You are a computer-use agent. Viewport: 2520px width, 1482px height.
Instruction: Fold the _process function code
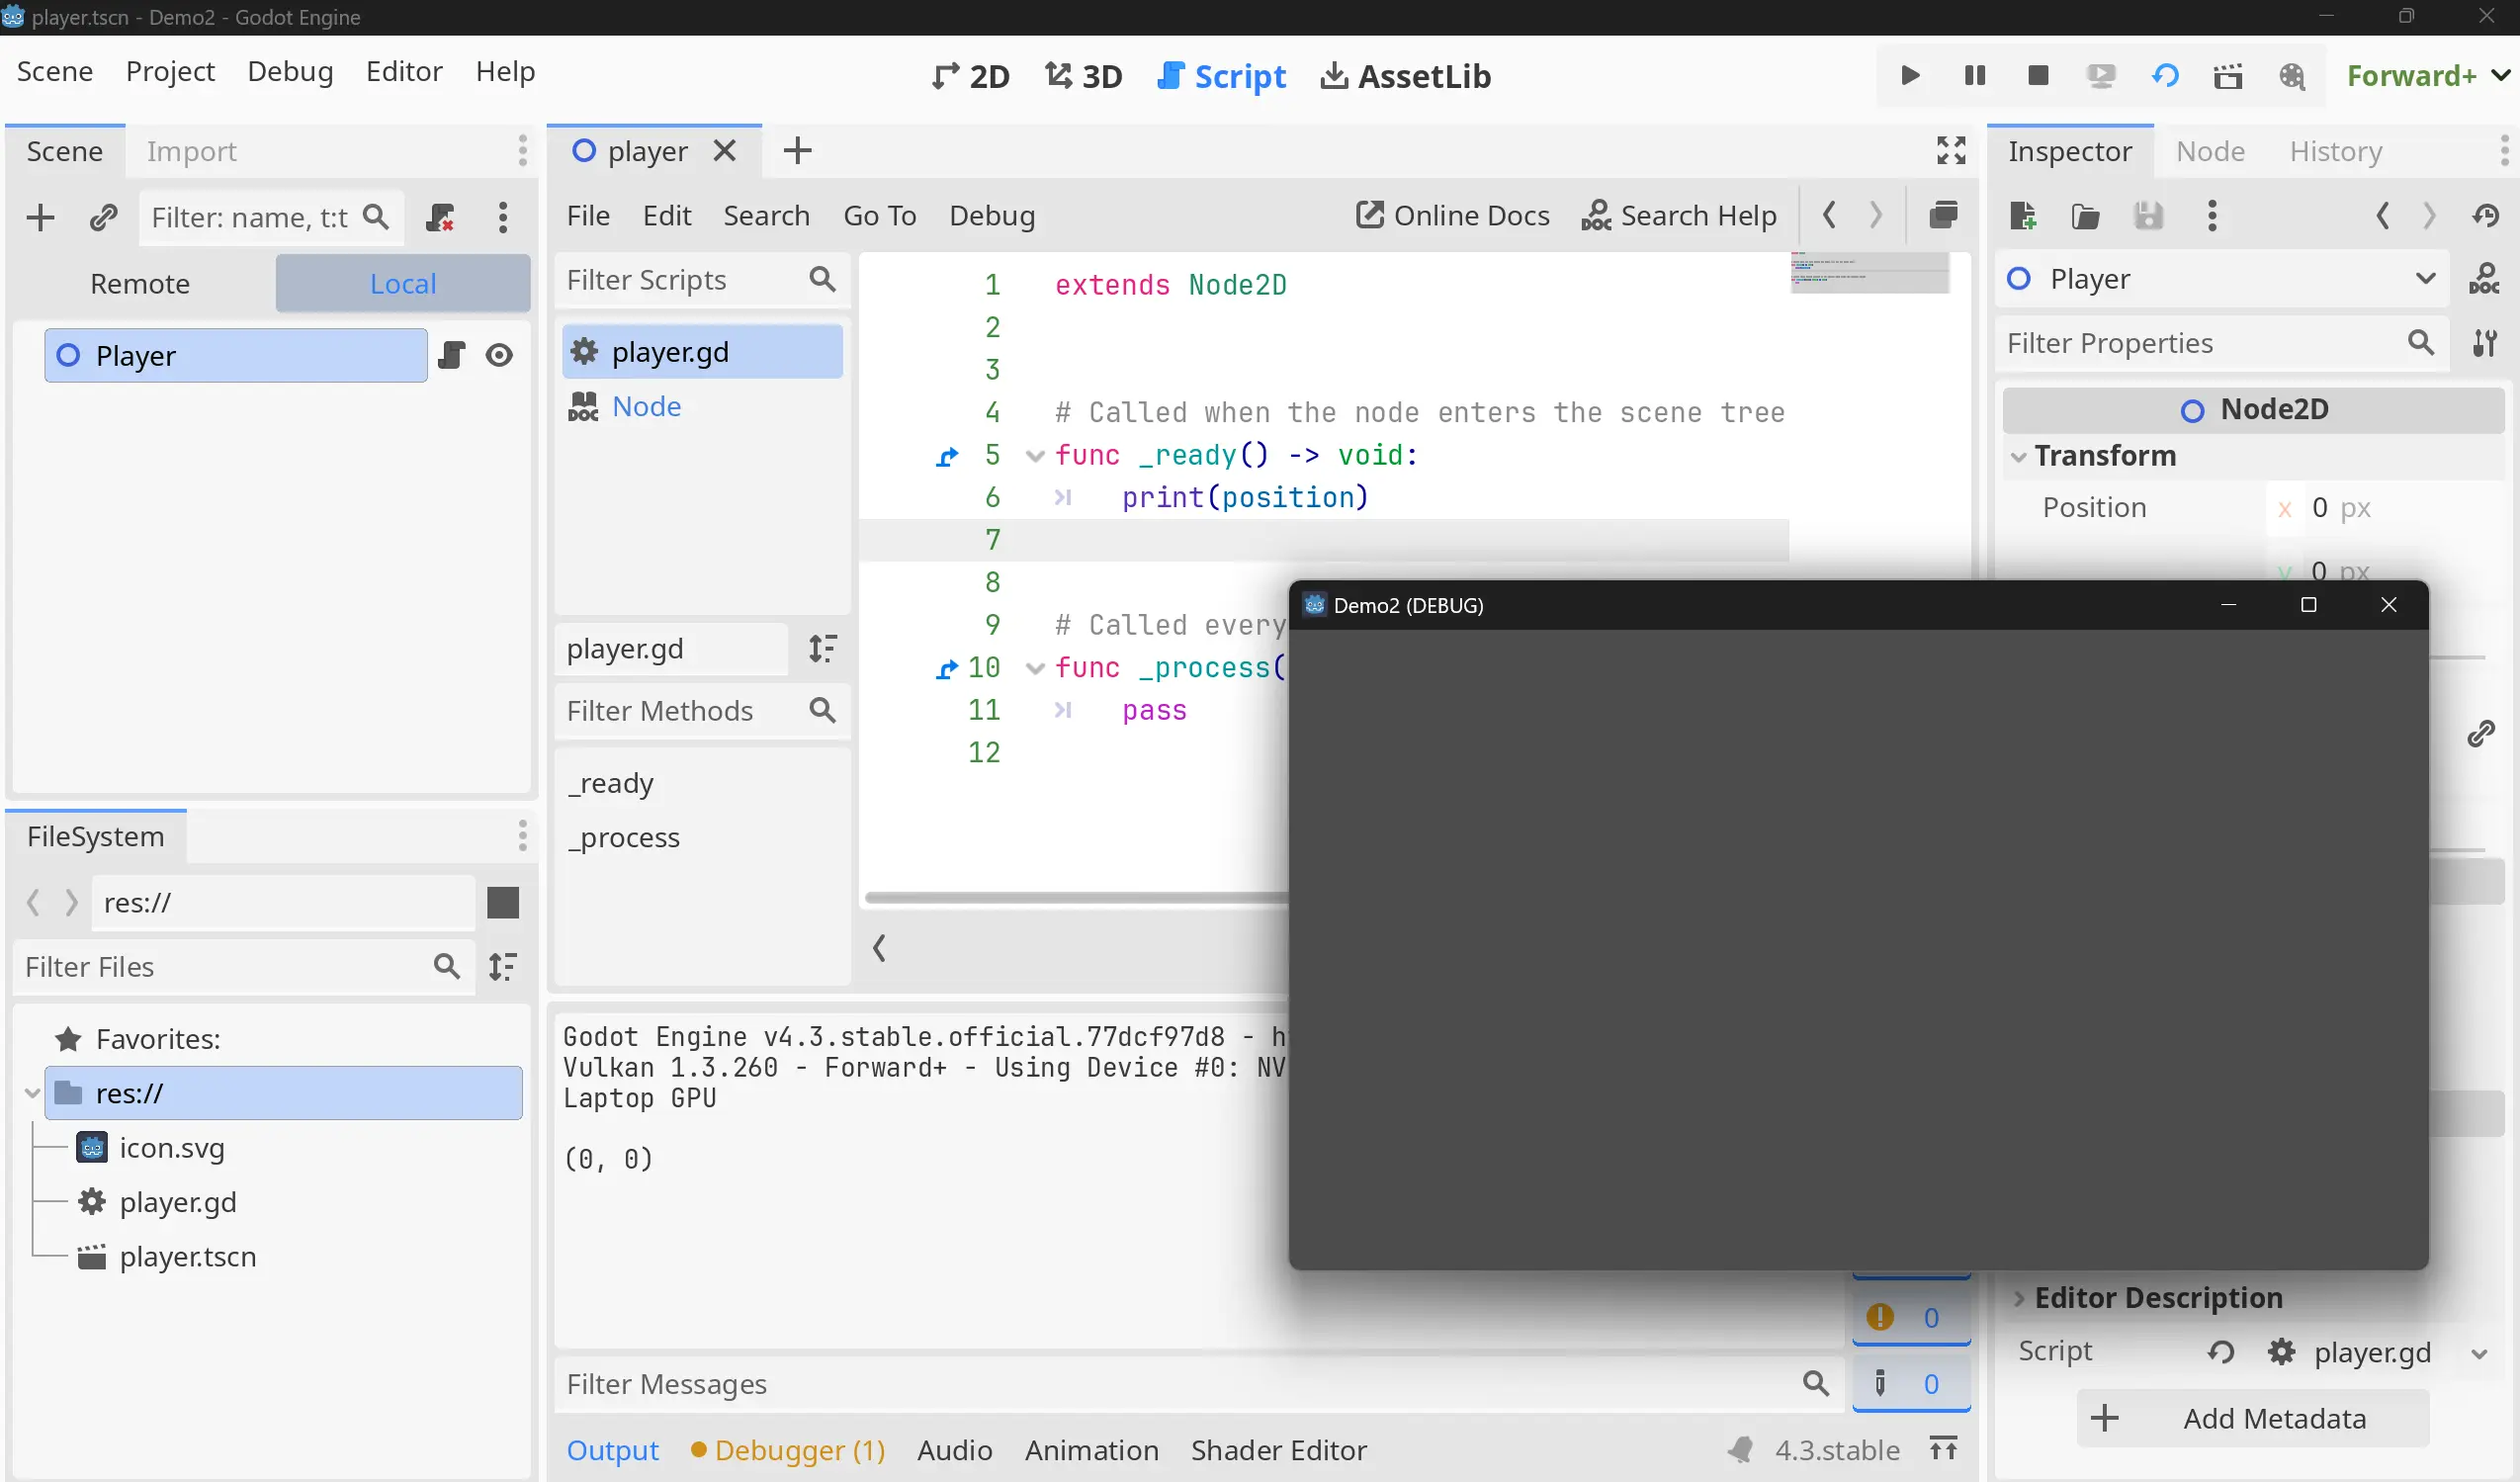[1035, 669]
